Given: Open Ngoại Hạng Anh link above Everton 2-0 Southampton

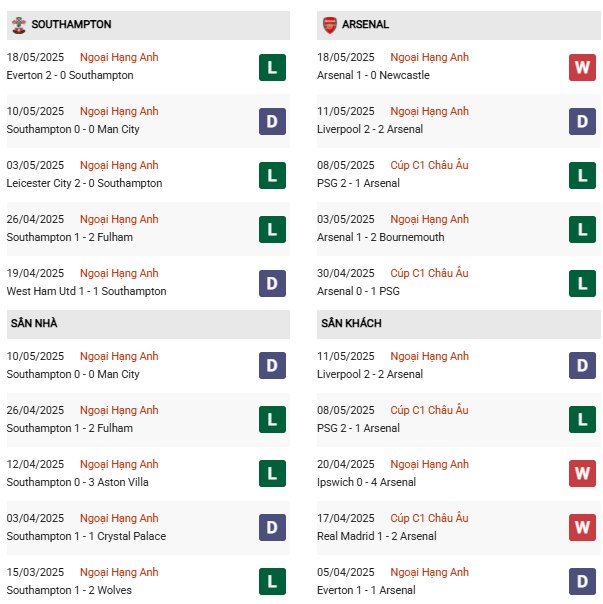Looking at the screenshot, I should pyautogui.click(x=119, y=58).
